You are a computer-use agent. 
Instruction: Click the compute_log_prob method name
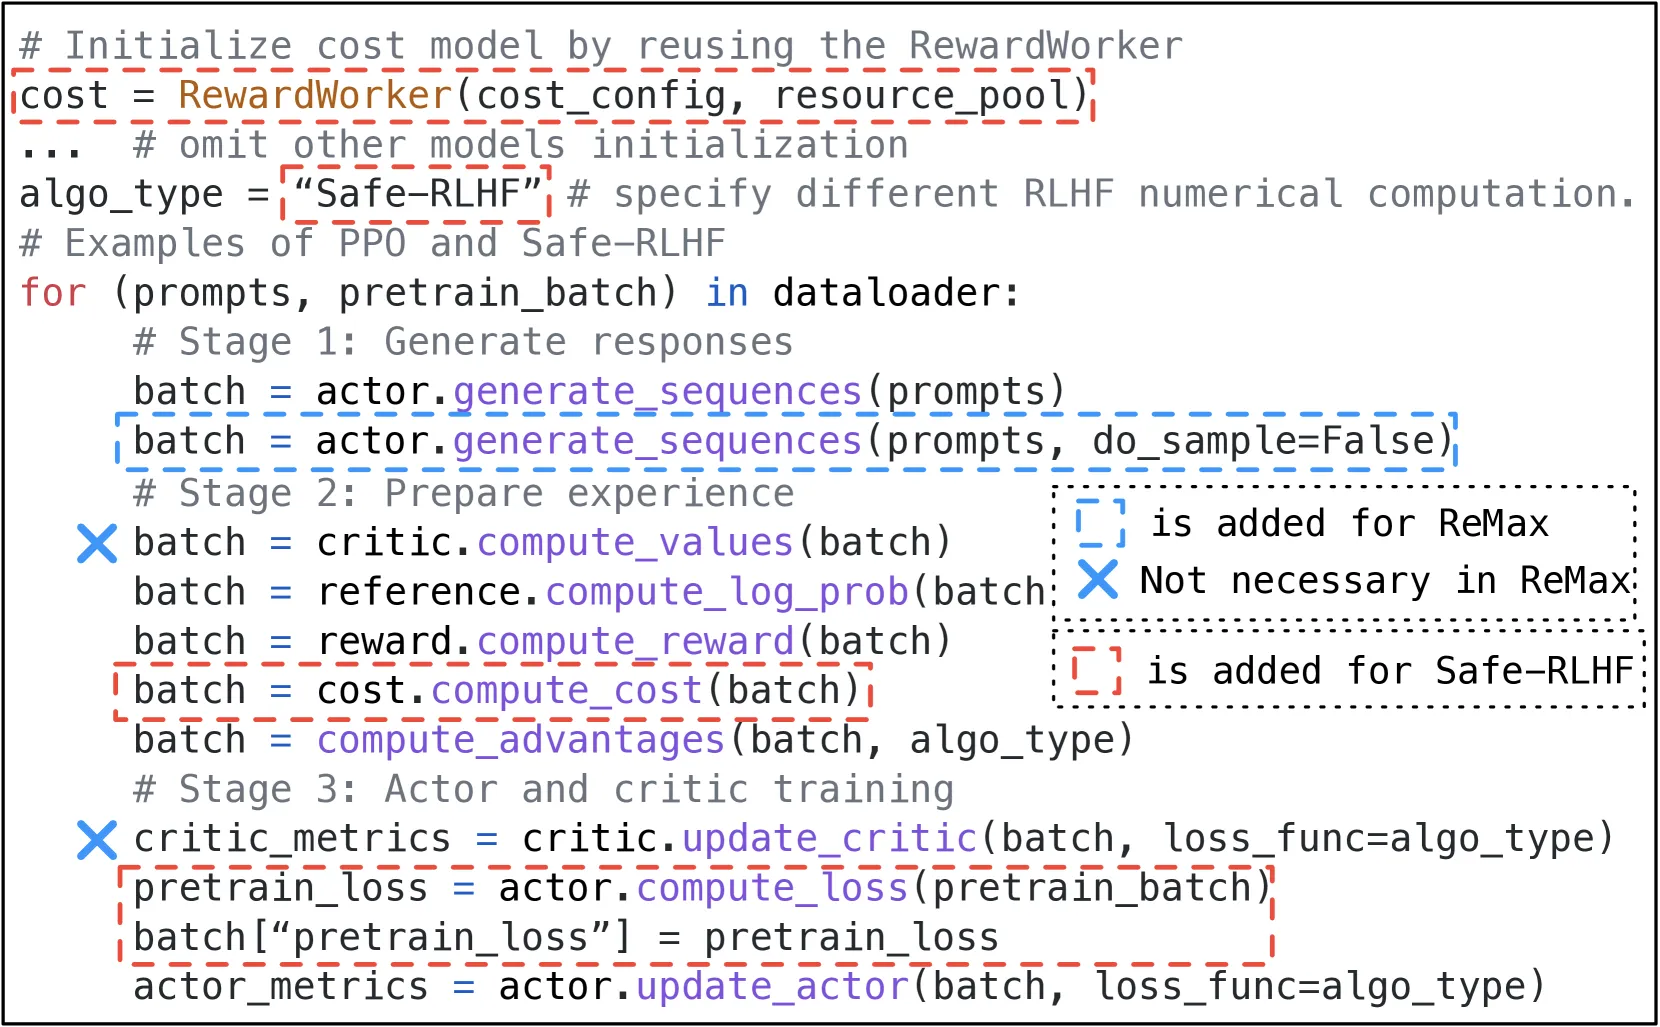point(727,592)
